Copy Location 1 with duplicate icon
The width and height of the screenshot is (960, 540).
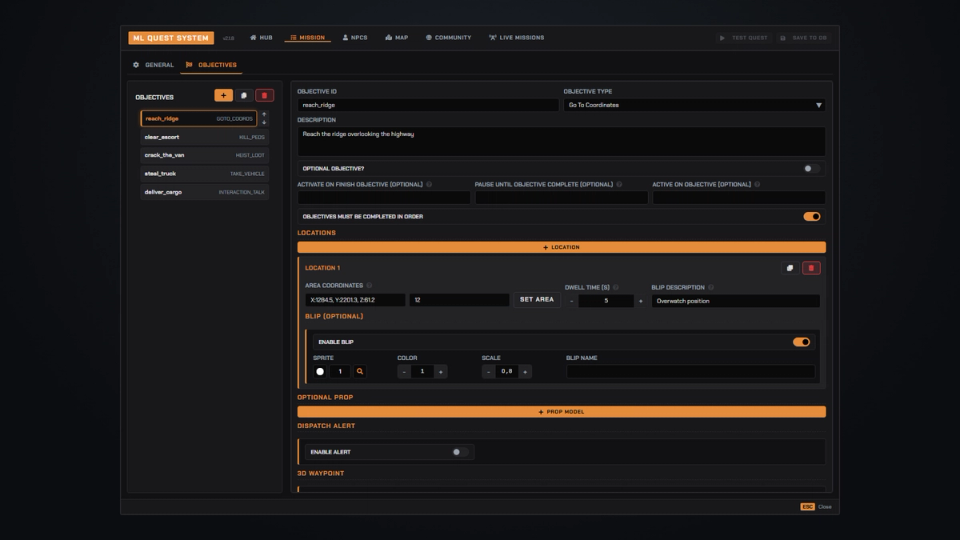[x=790, y=268]
